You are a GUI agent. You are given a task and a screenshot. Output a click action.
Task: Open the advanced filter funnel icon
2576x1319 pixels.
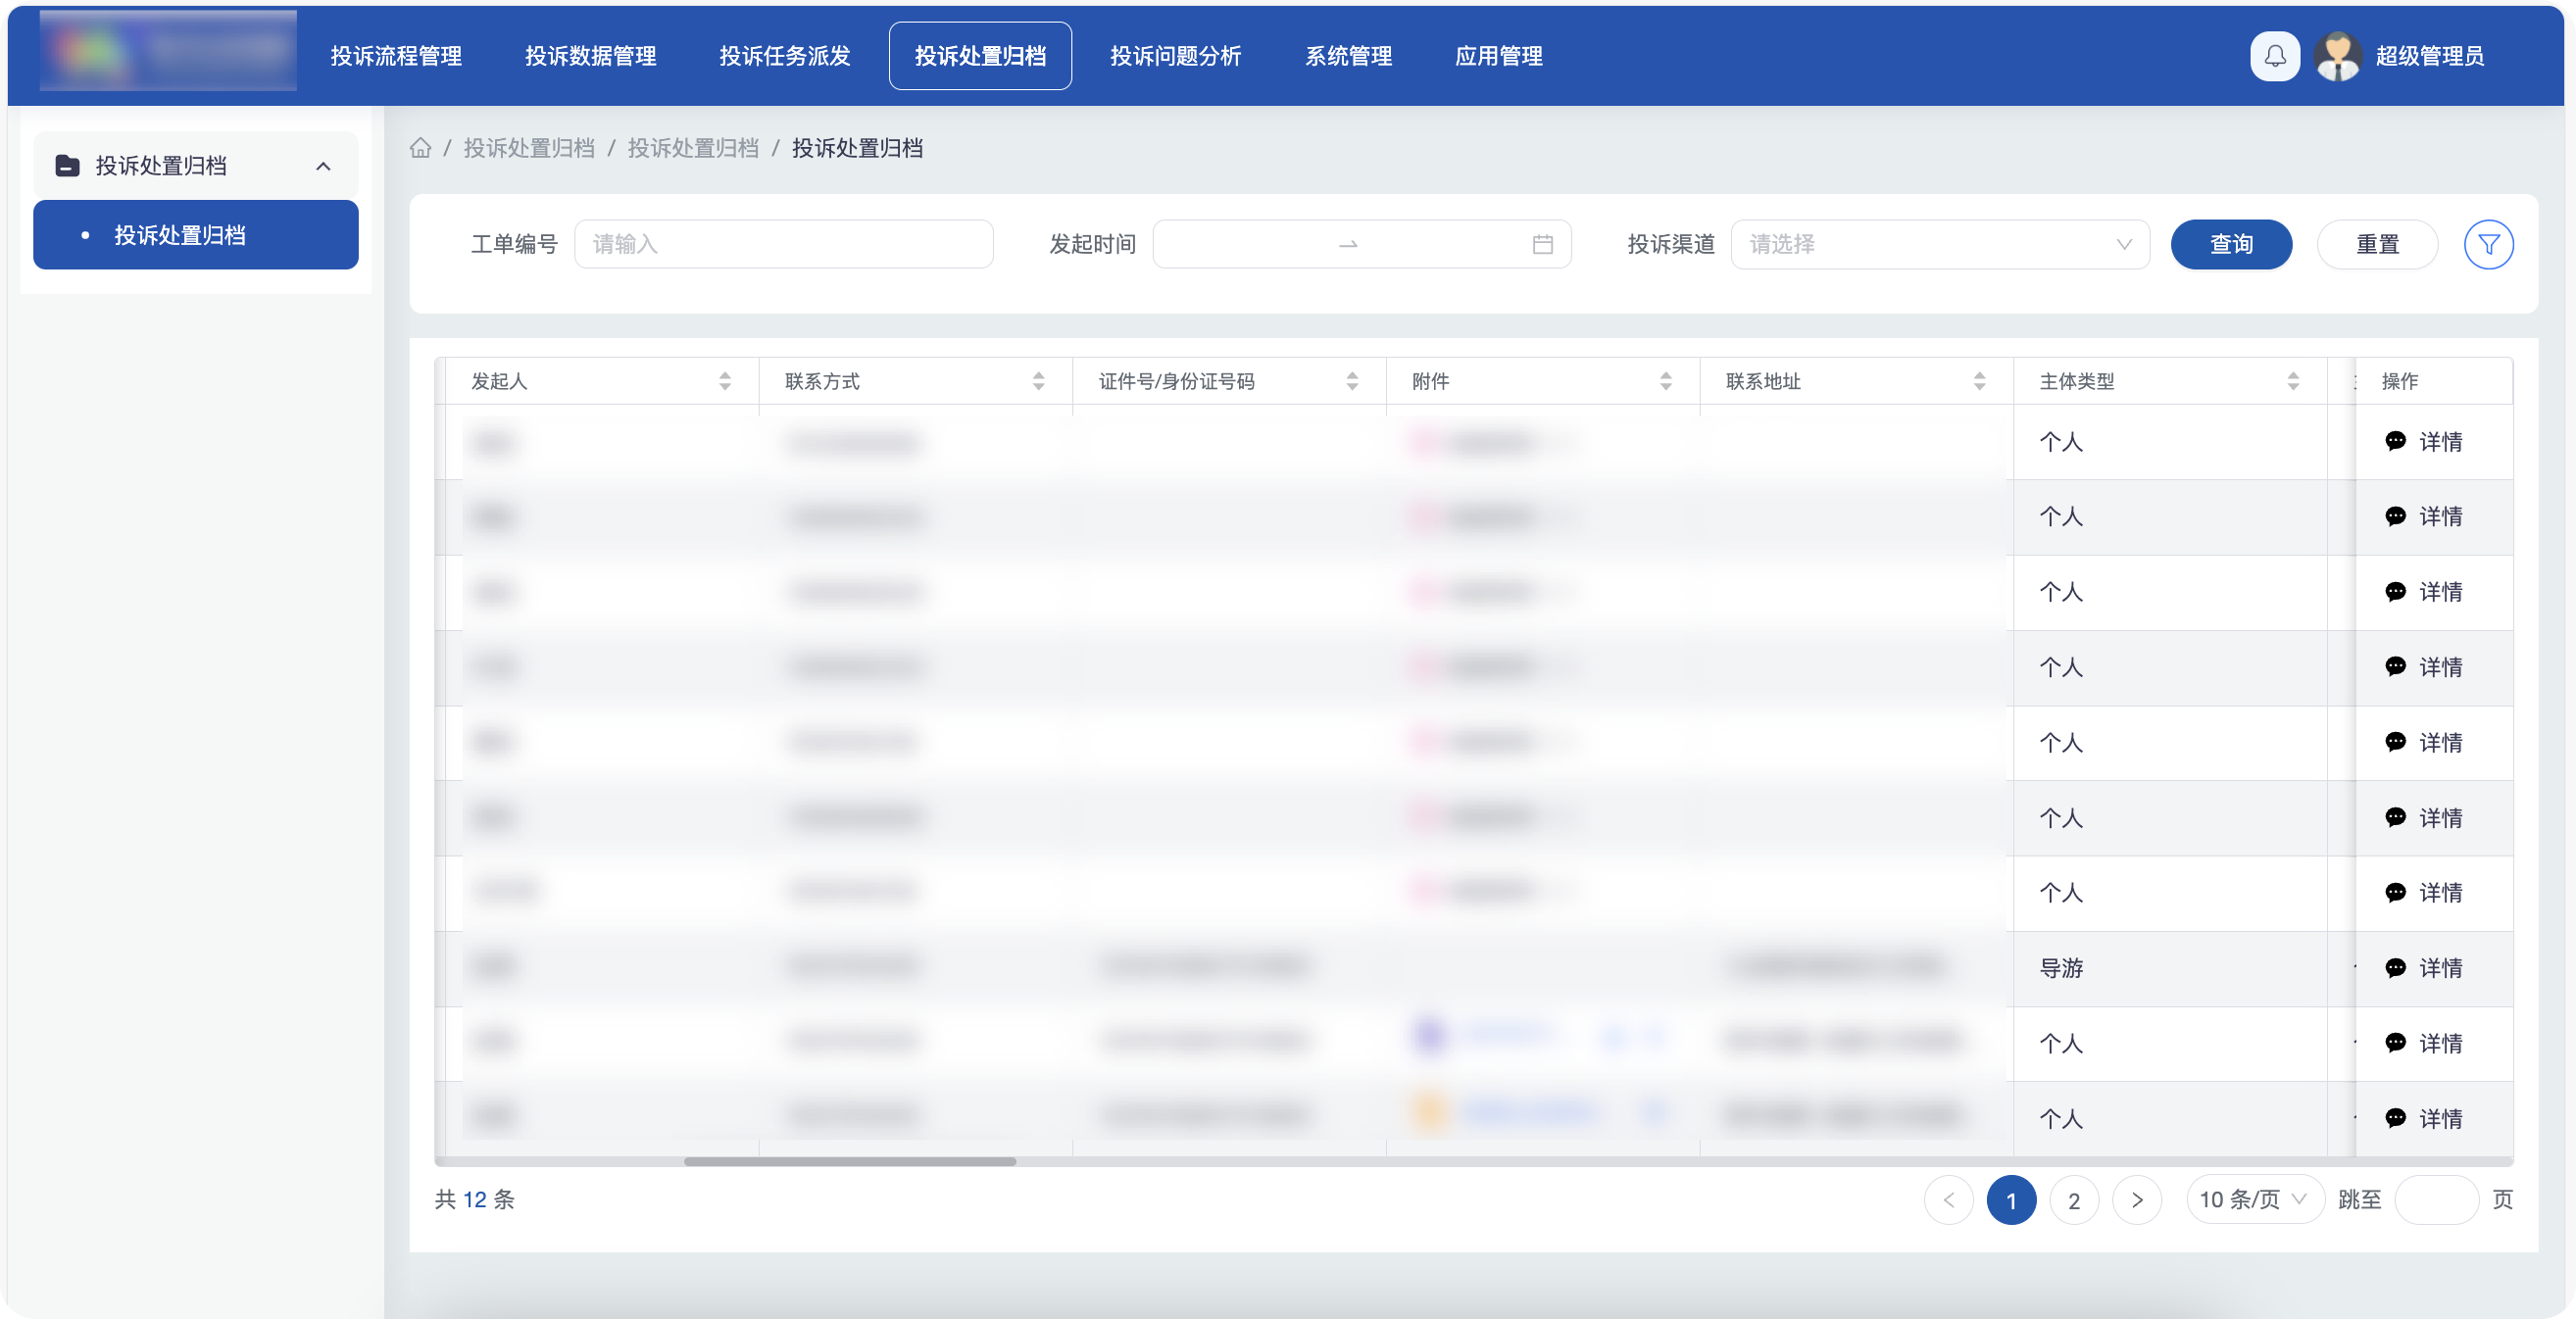point(2488,244)
